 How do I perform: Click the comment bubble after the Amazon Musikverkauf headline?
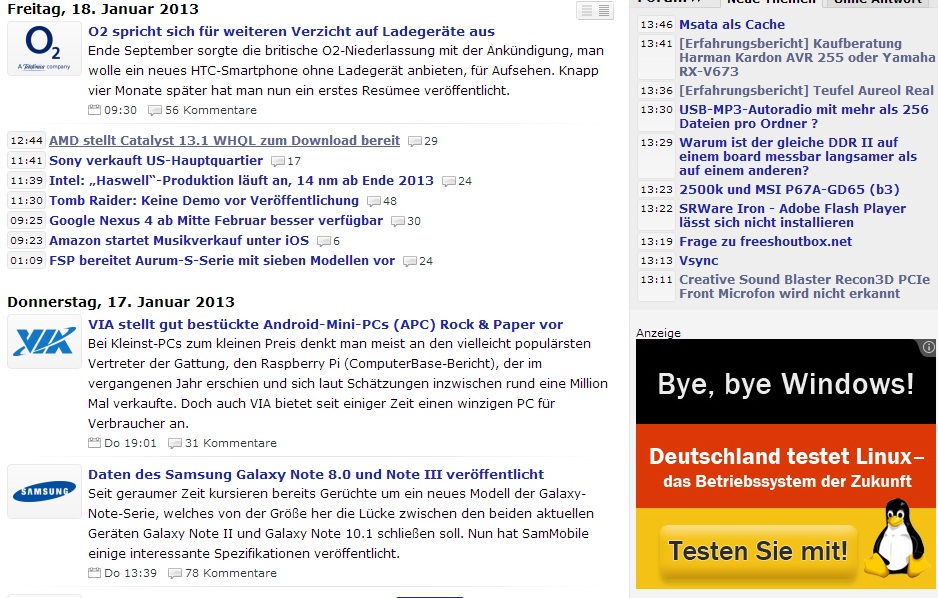click(324, 242)
